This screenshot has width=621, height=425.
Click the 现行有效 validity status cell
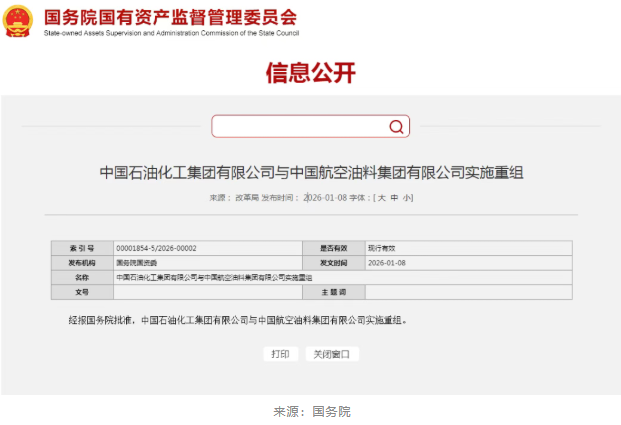click(x=382, y=247)
